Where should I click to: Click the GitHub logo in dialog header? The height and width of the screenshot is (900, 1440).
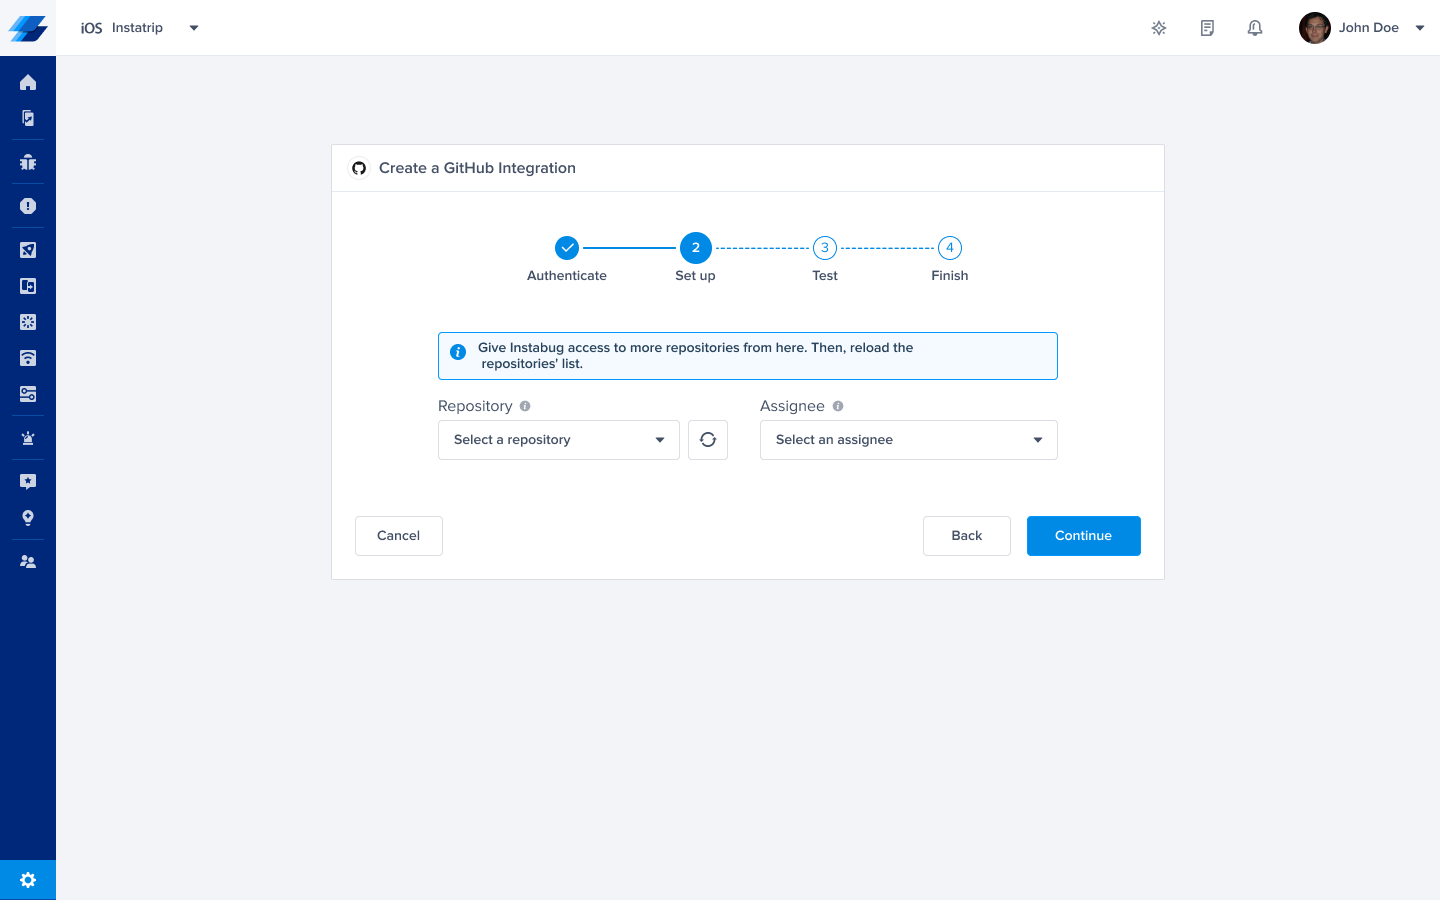359,168
